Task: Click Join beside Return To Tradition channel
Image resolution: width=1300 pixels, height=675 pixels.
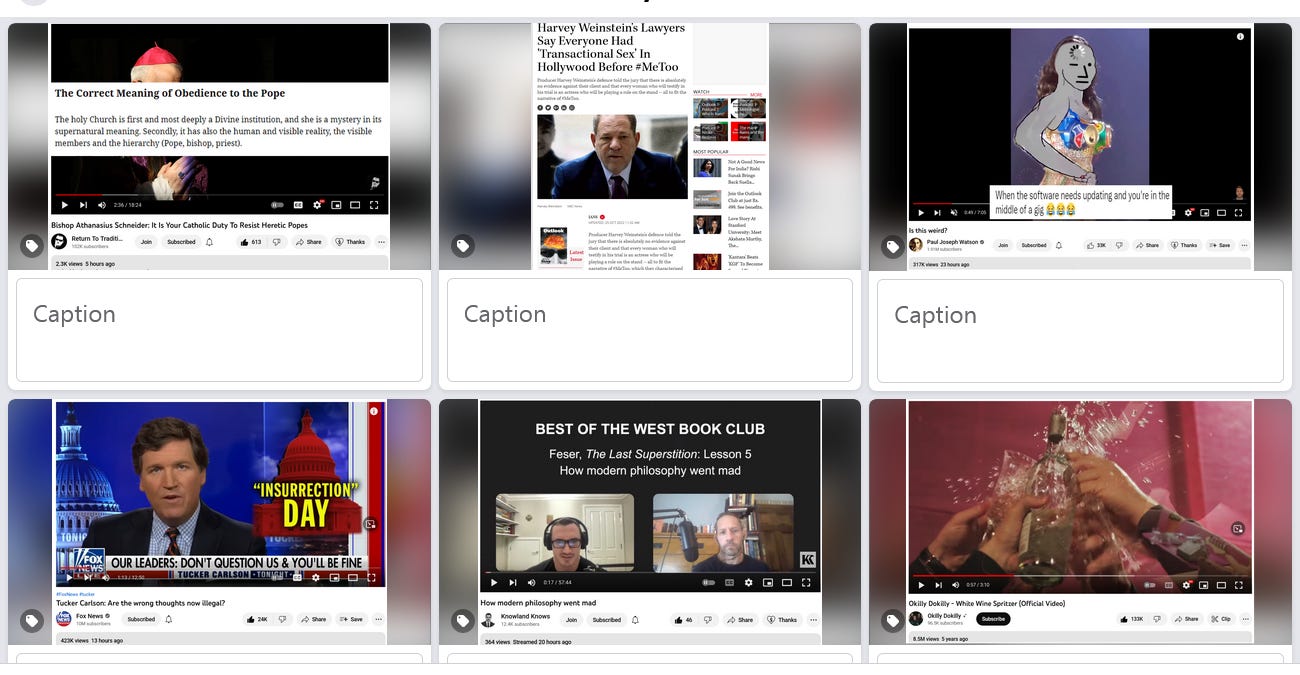Action: (146, 242)
